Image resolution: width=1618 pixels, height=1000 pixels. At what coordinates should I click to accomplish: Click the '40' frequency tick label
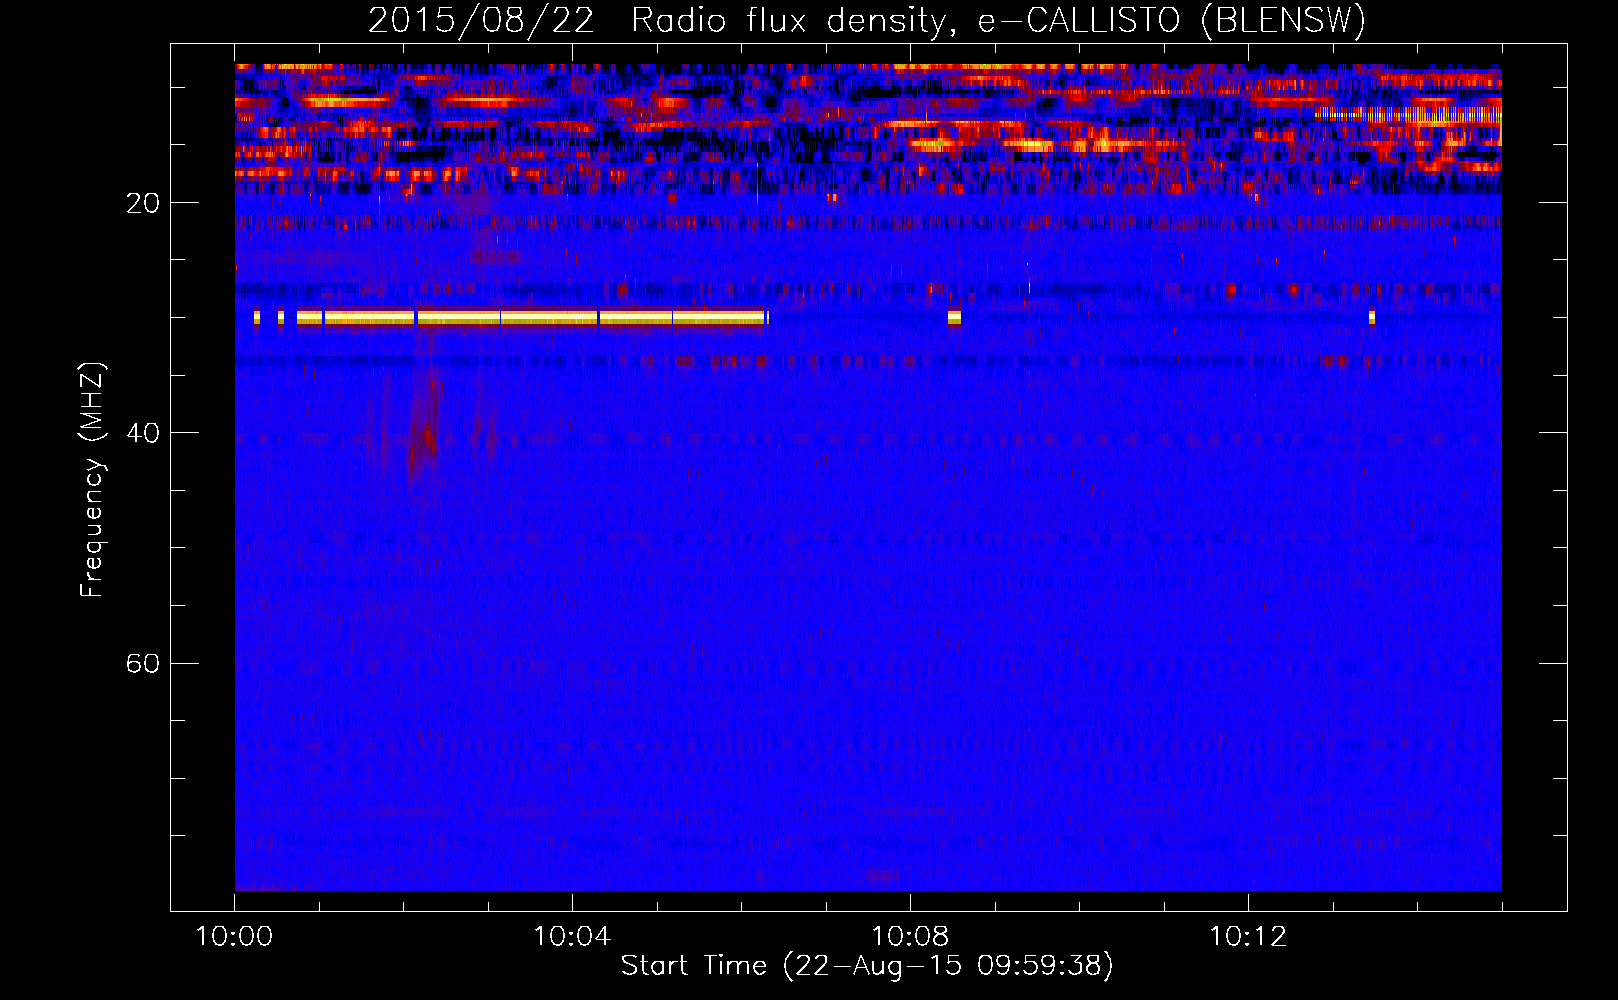tap(143, 433)
